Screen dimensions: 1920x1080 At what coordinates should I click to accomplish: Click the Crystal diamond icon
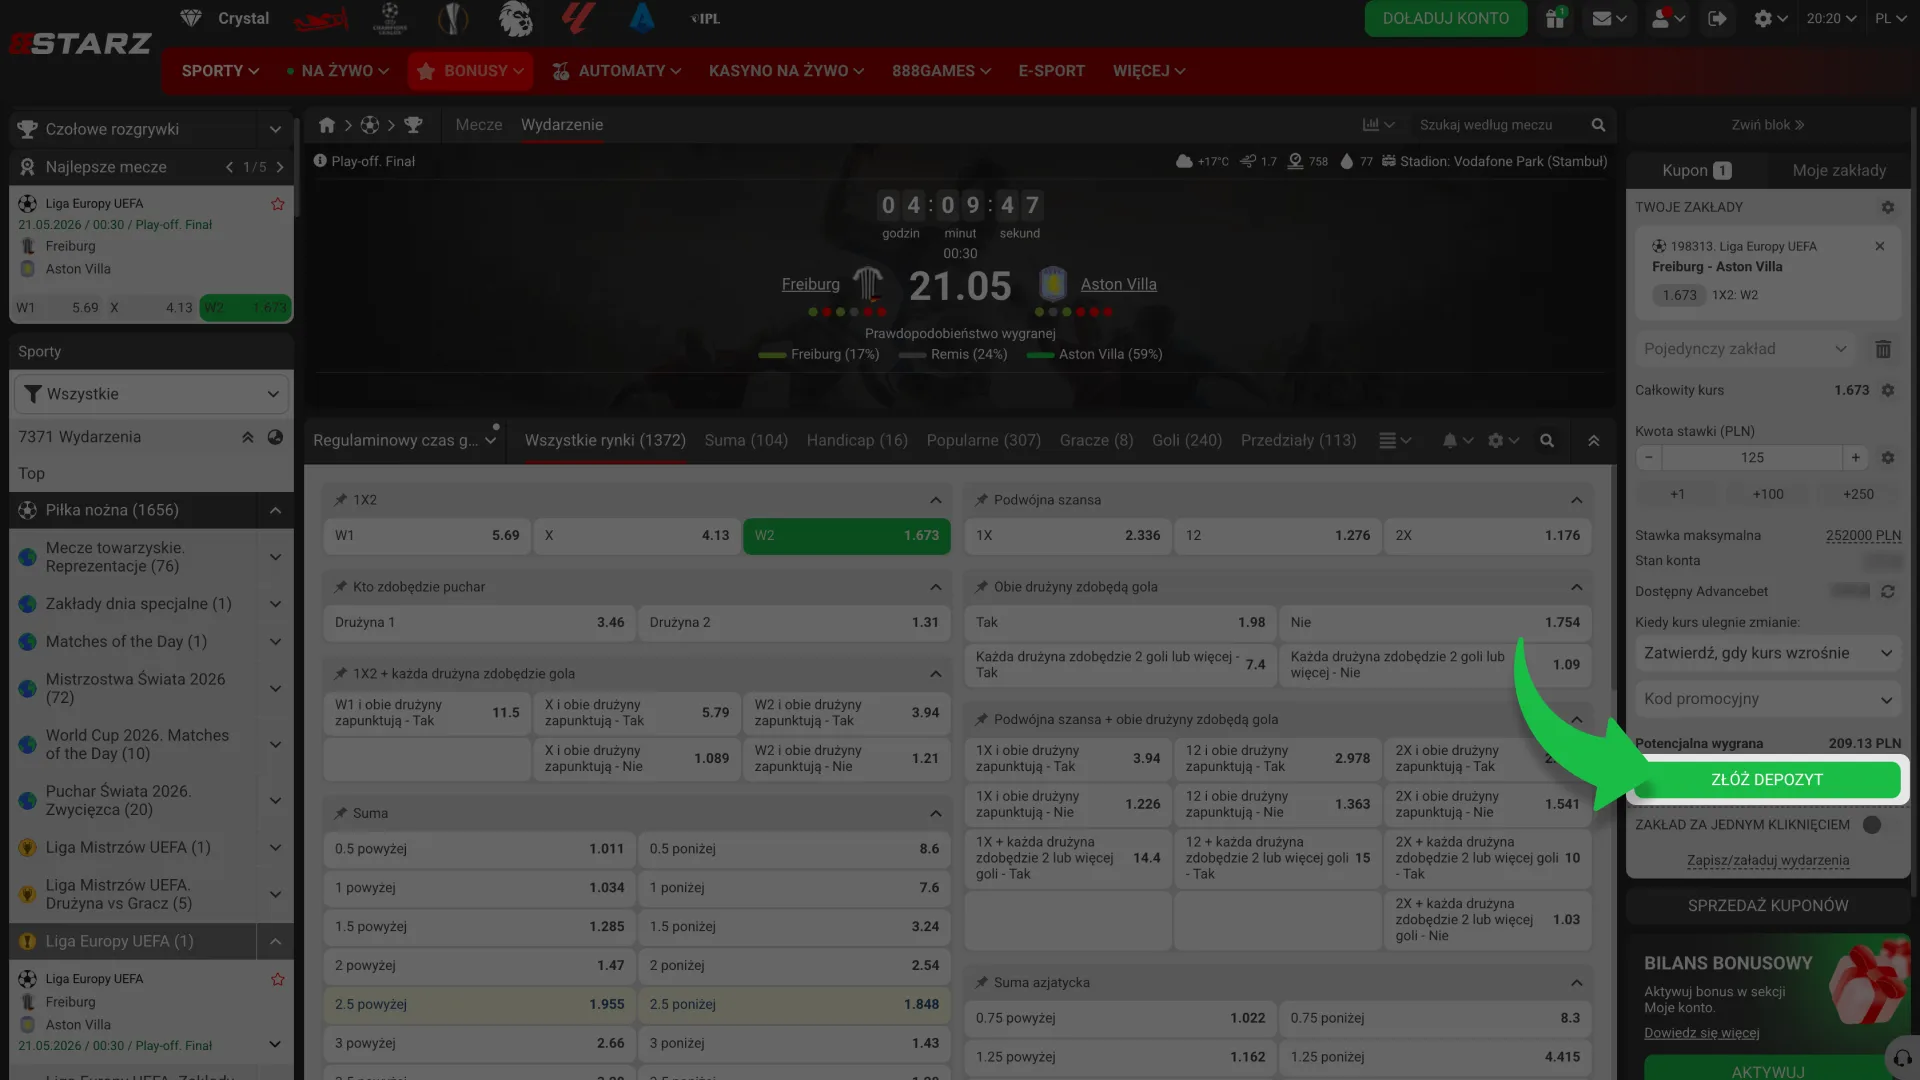[191, 18]
